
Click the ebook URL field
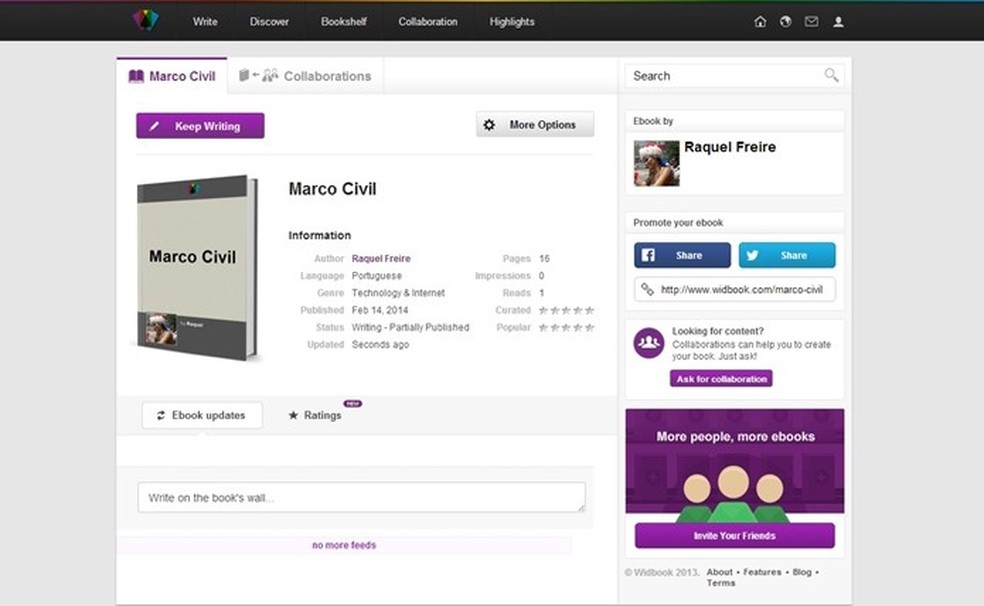point(735,290)
